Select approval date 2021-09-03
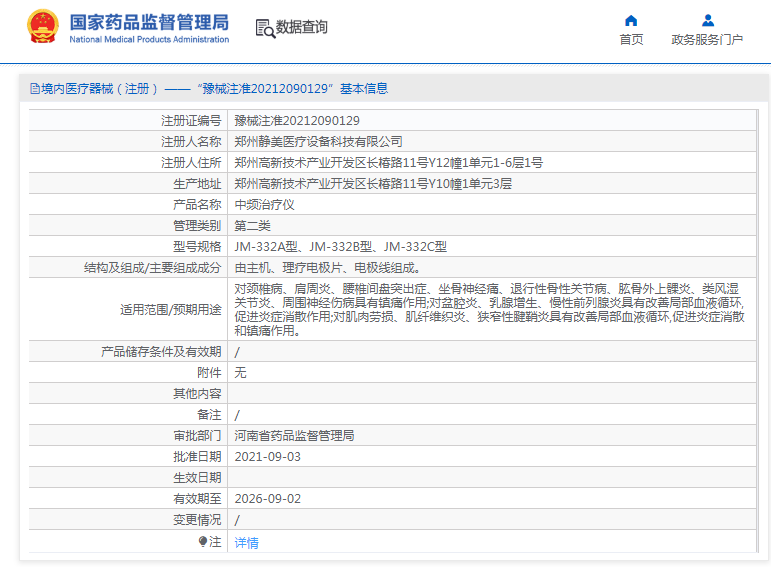771x567 pixels. click(x=267, y=457)
